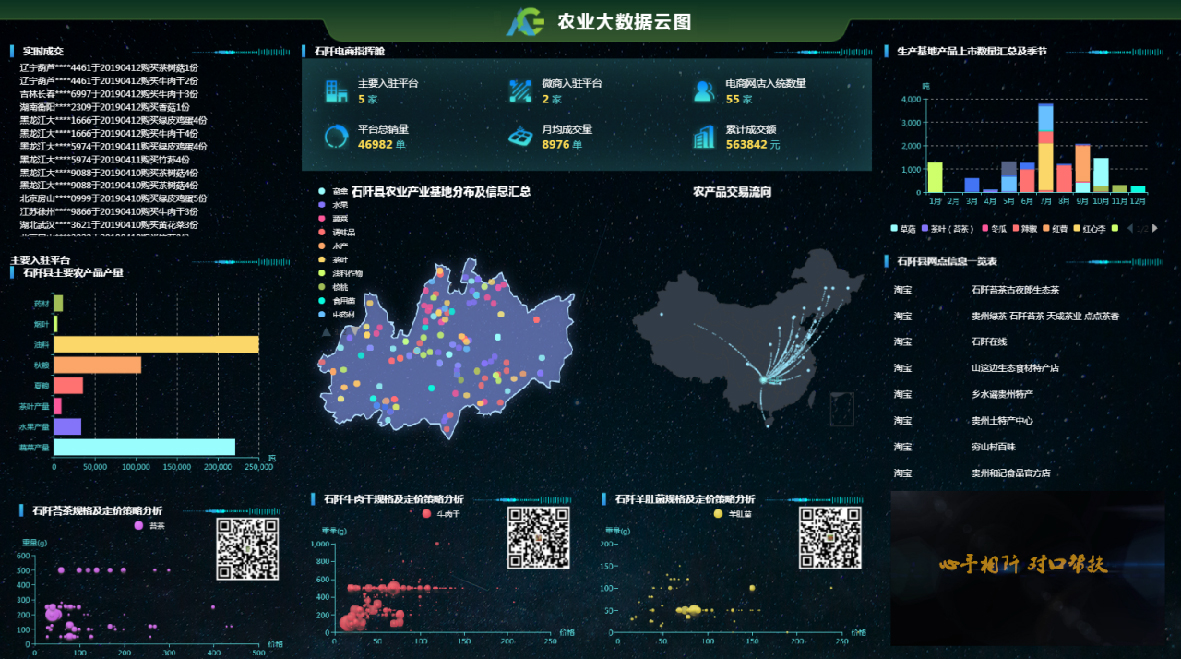
Task: Click the QR code in 牛肉干 analysis panel
Action: (538, 538)
